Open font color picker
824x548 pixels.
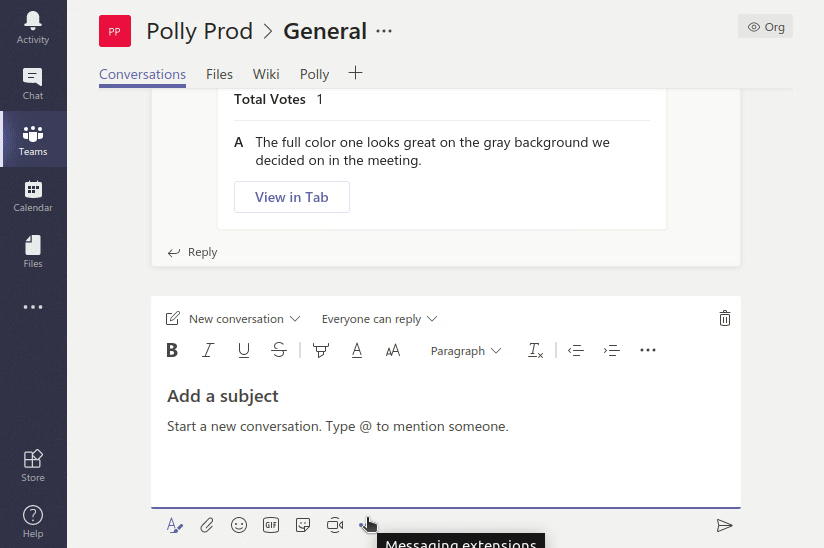coord(357,350)
